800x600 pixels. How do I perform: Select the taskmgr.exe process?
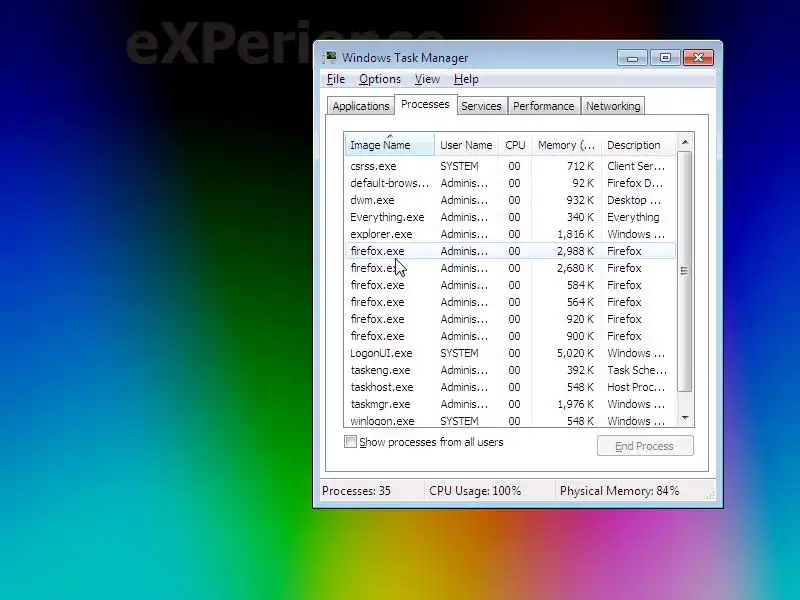point(510,404)
